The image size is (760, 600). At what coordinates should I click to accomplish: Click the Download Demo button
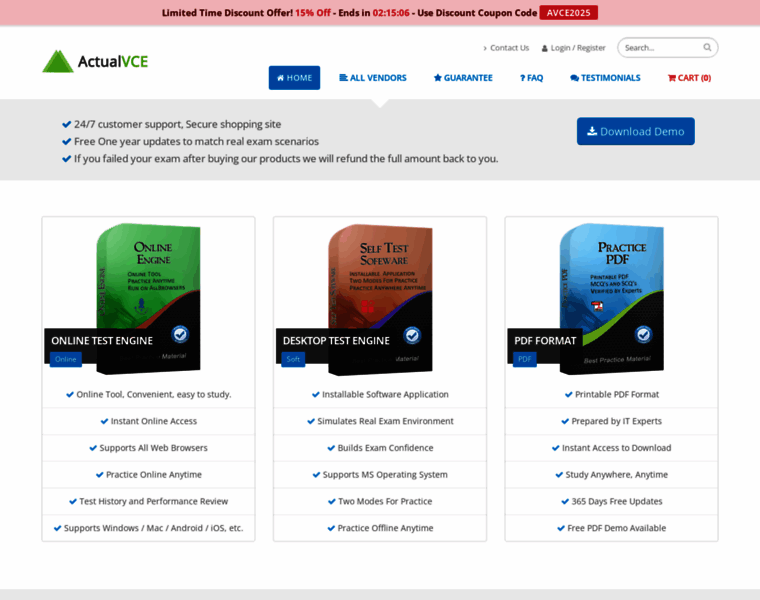tap(635, 131)
